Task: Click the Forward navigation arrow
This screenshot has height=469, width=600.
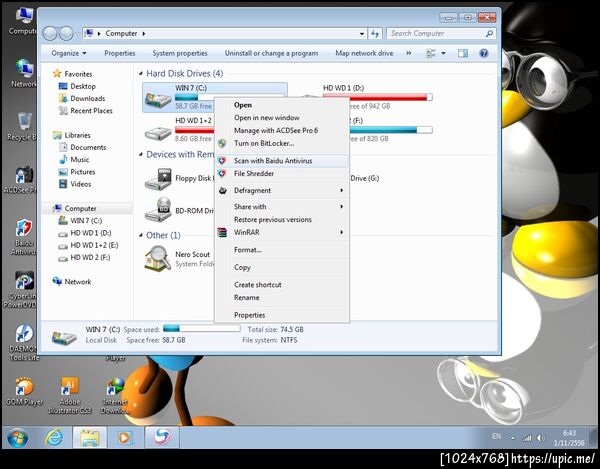Action: (x=66, y=34)
